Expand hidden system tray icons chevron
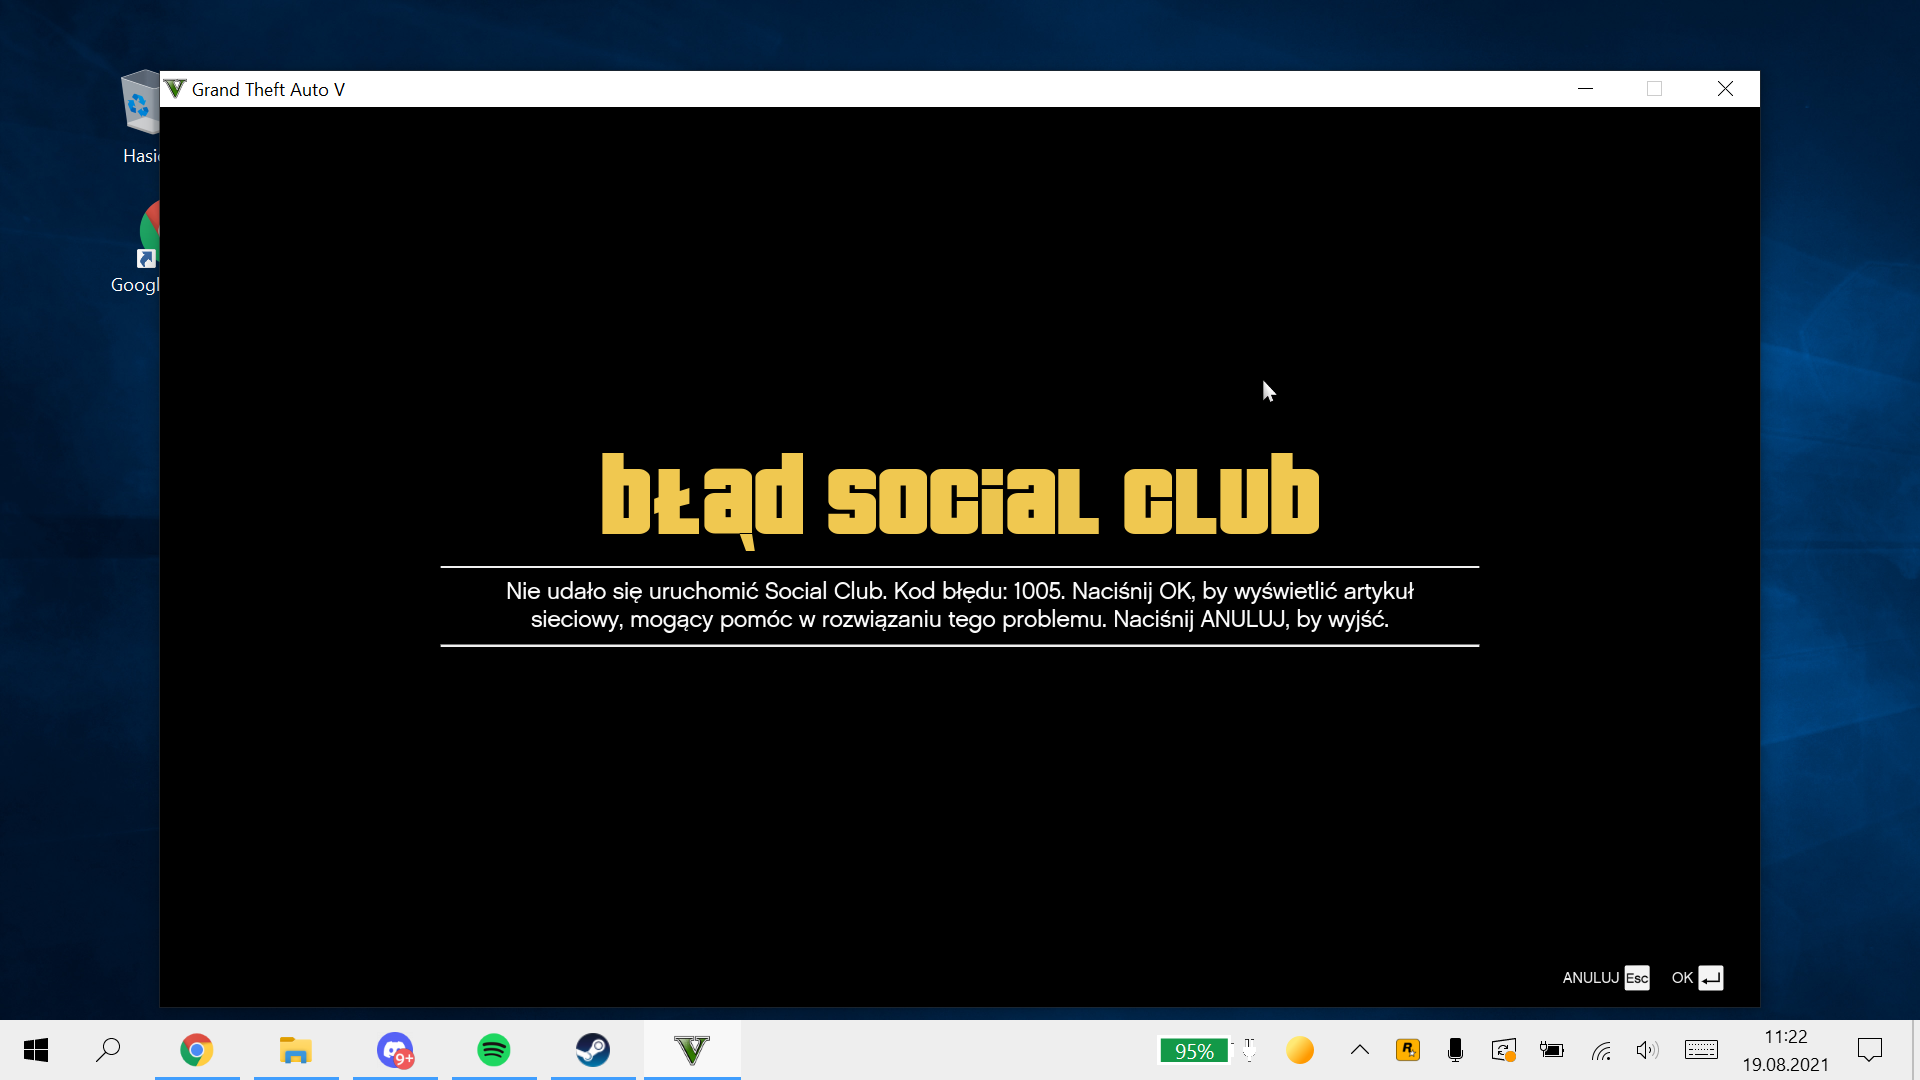The width and height of the screenshot is (1920, 1080). [1359, 1050]
